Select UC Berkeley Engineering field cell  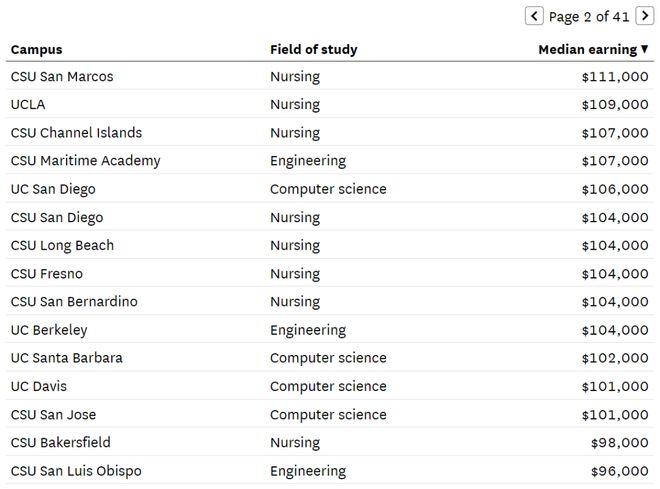[x=308, y=330]
